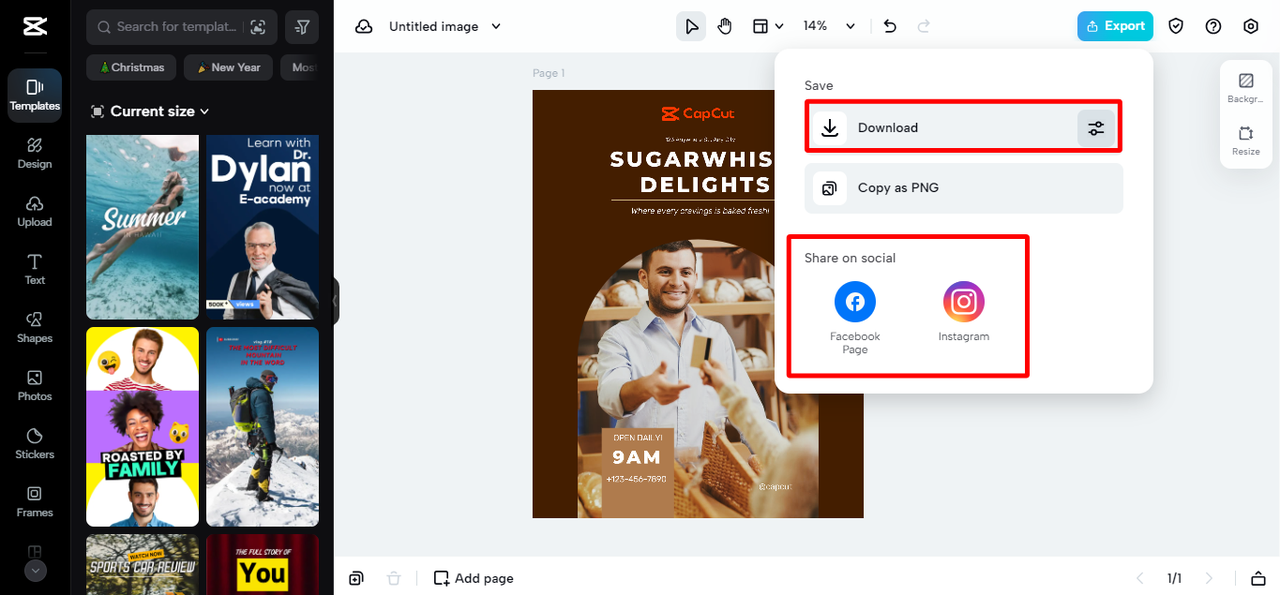Open the Photos sidebar tab
Viewport: 1280px width, 595px height.
(35, 385)
